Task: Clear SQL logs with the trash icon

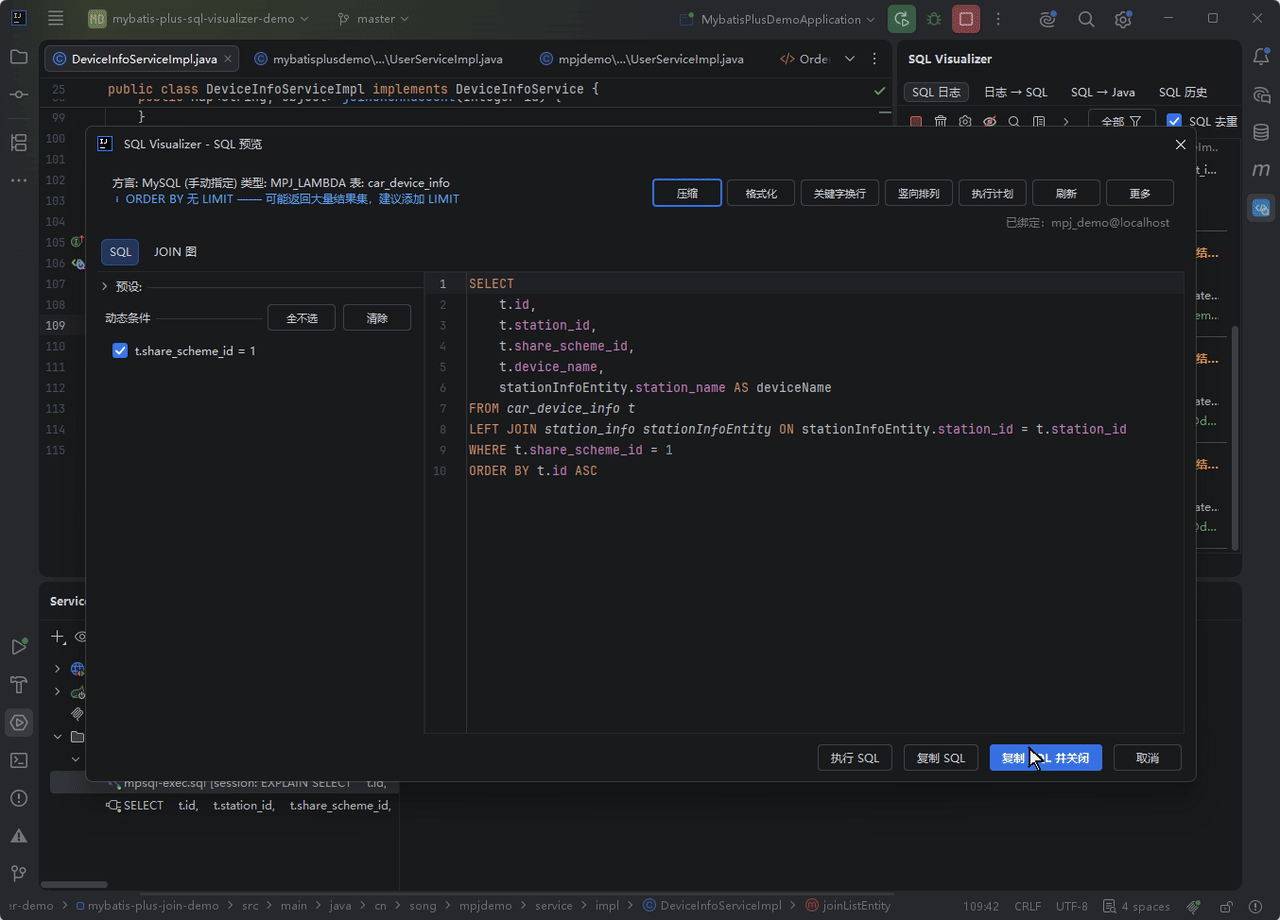Action: click(x=940, y=121)
